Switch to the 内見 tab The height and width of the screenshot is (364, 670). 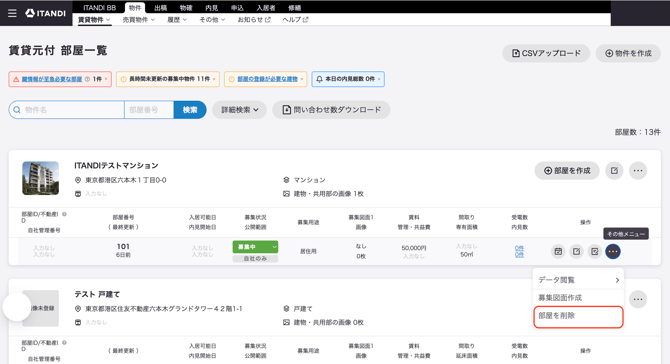click(212, 8)
